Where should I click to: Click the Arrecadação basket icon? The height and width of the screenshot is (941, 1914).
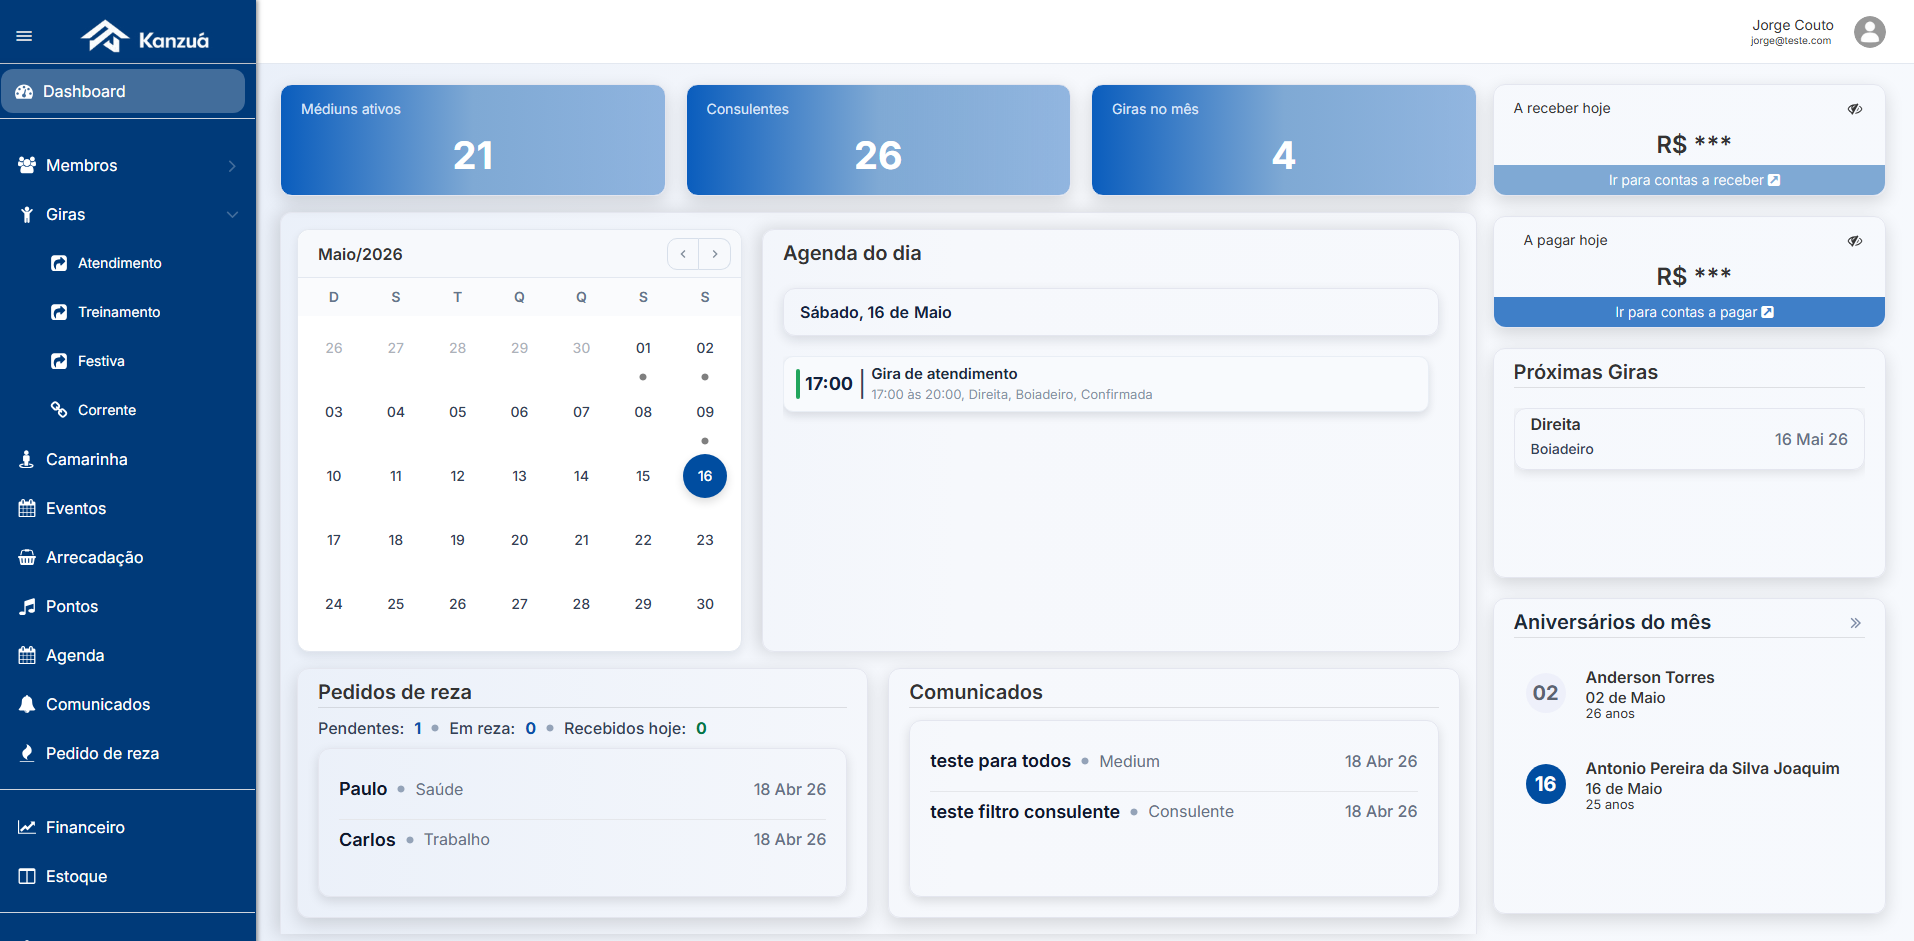(27, 557)
